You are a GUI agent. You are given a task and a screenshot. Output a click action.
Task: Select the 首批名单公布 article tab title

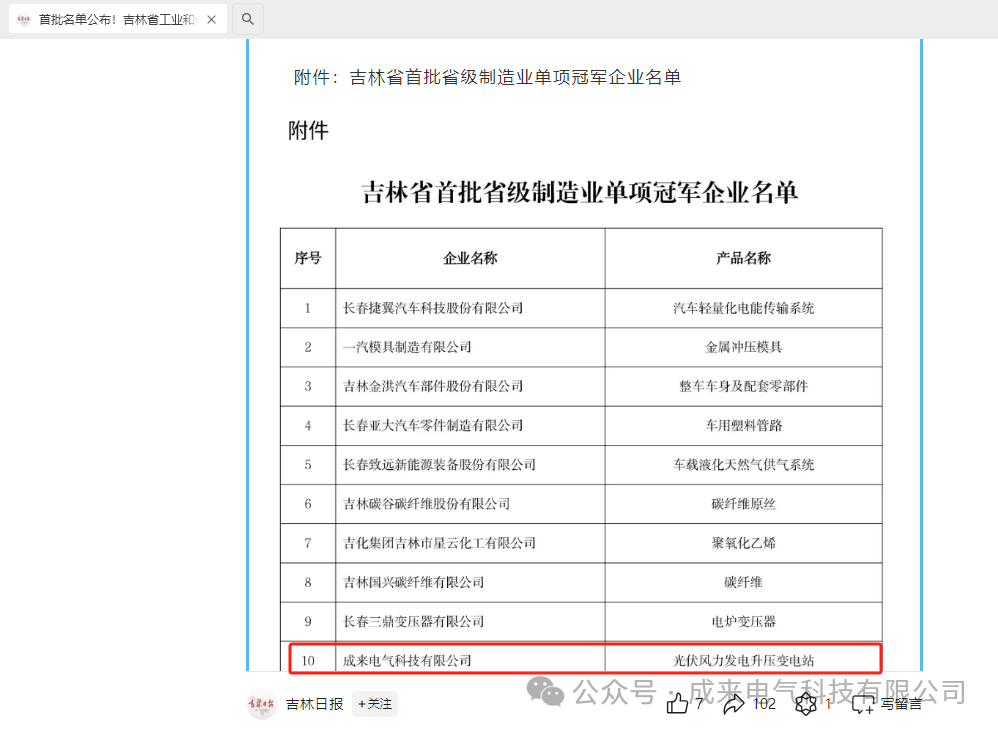pyautogui.click(x=118, y=20)
